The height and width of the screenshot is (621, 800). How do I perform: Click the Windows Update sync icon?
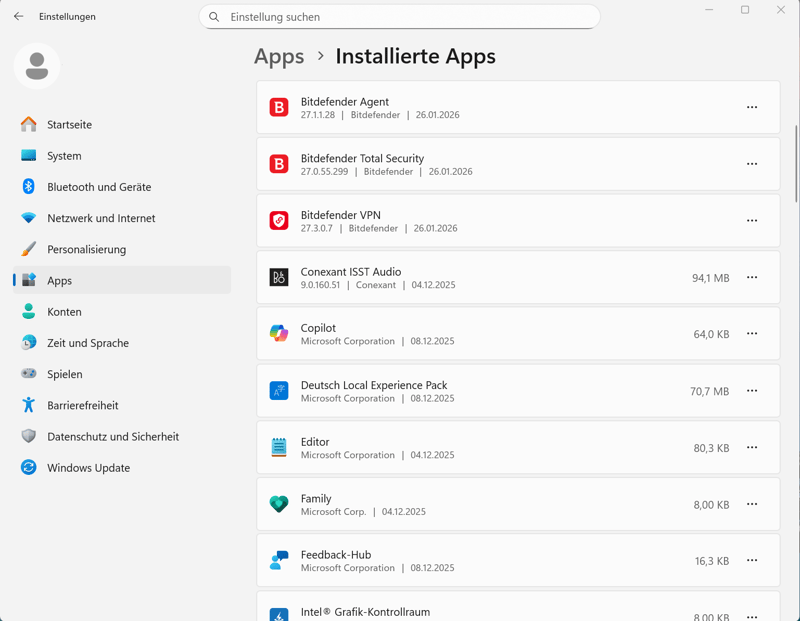click(29, 467)
